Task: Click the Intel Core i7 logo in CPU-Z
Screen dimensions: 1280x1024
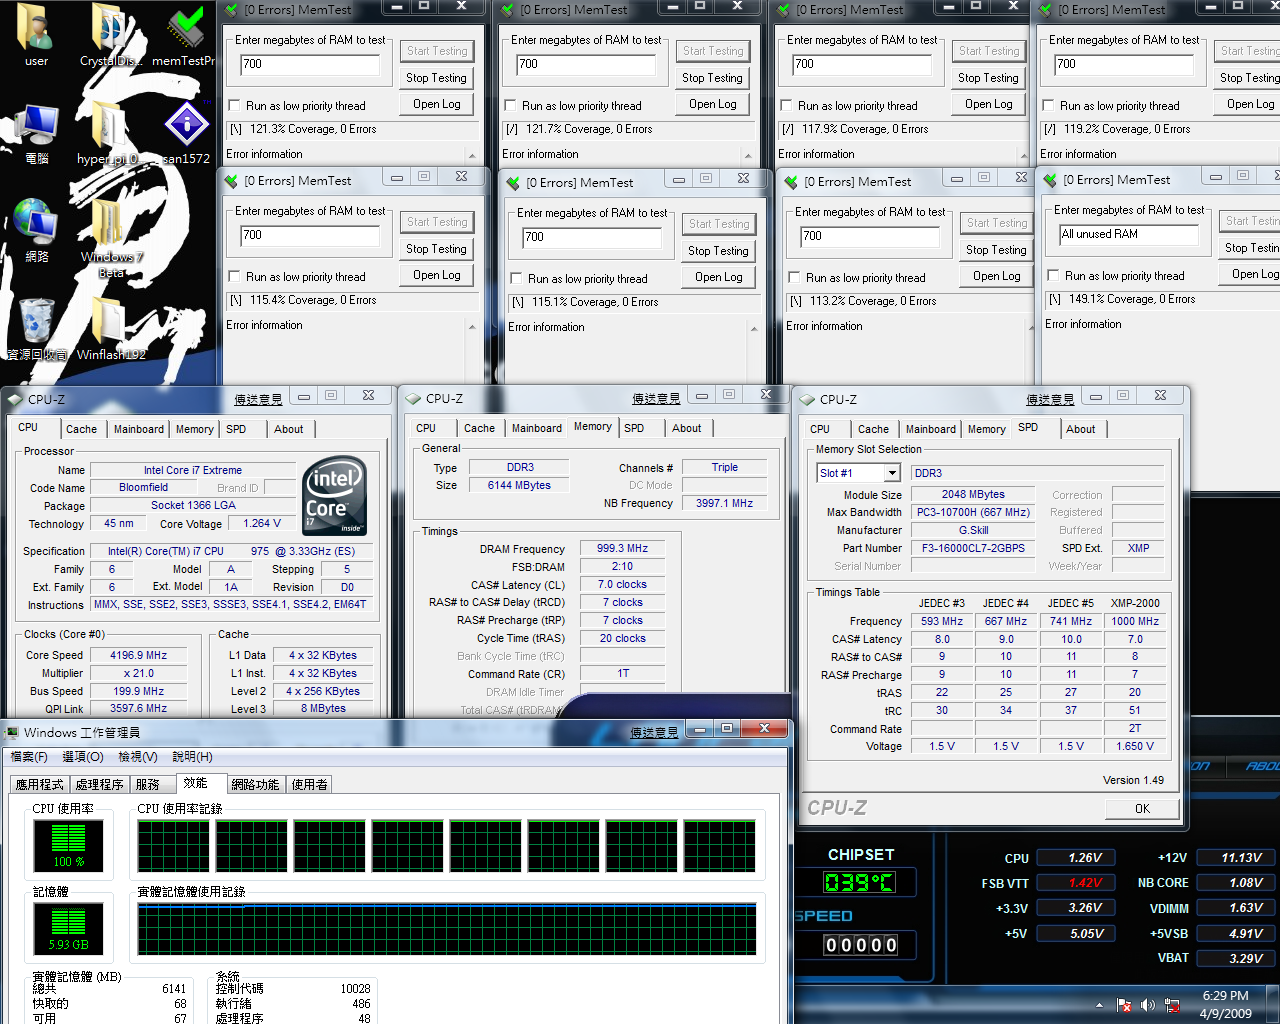Action: click(x=334, y=496)
